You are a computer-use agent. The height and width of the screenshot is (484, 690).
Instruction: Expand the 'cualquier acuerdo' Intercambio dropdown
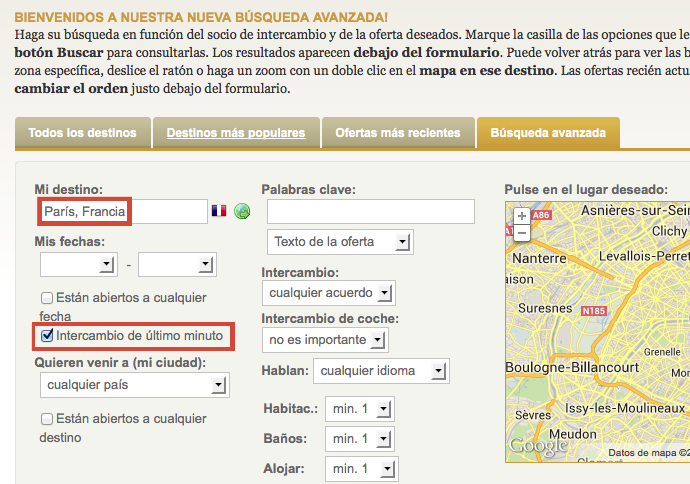click(x=329, y=293)
